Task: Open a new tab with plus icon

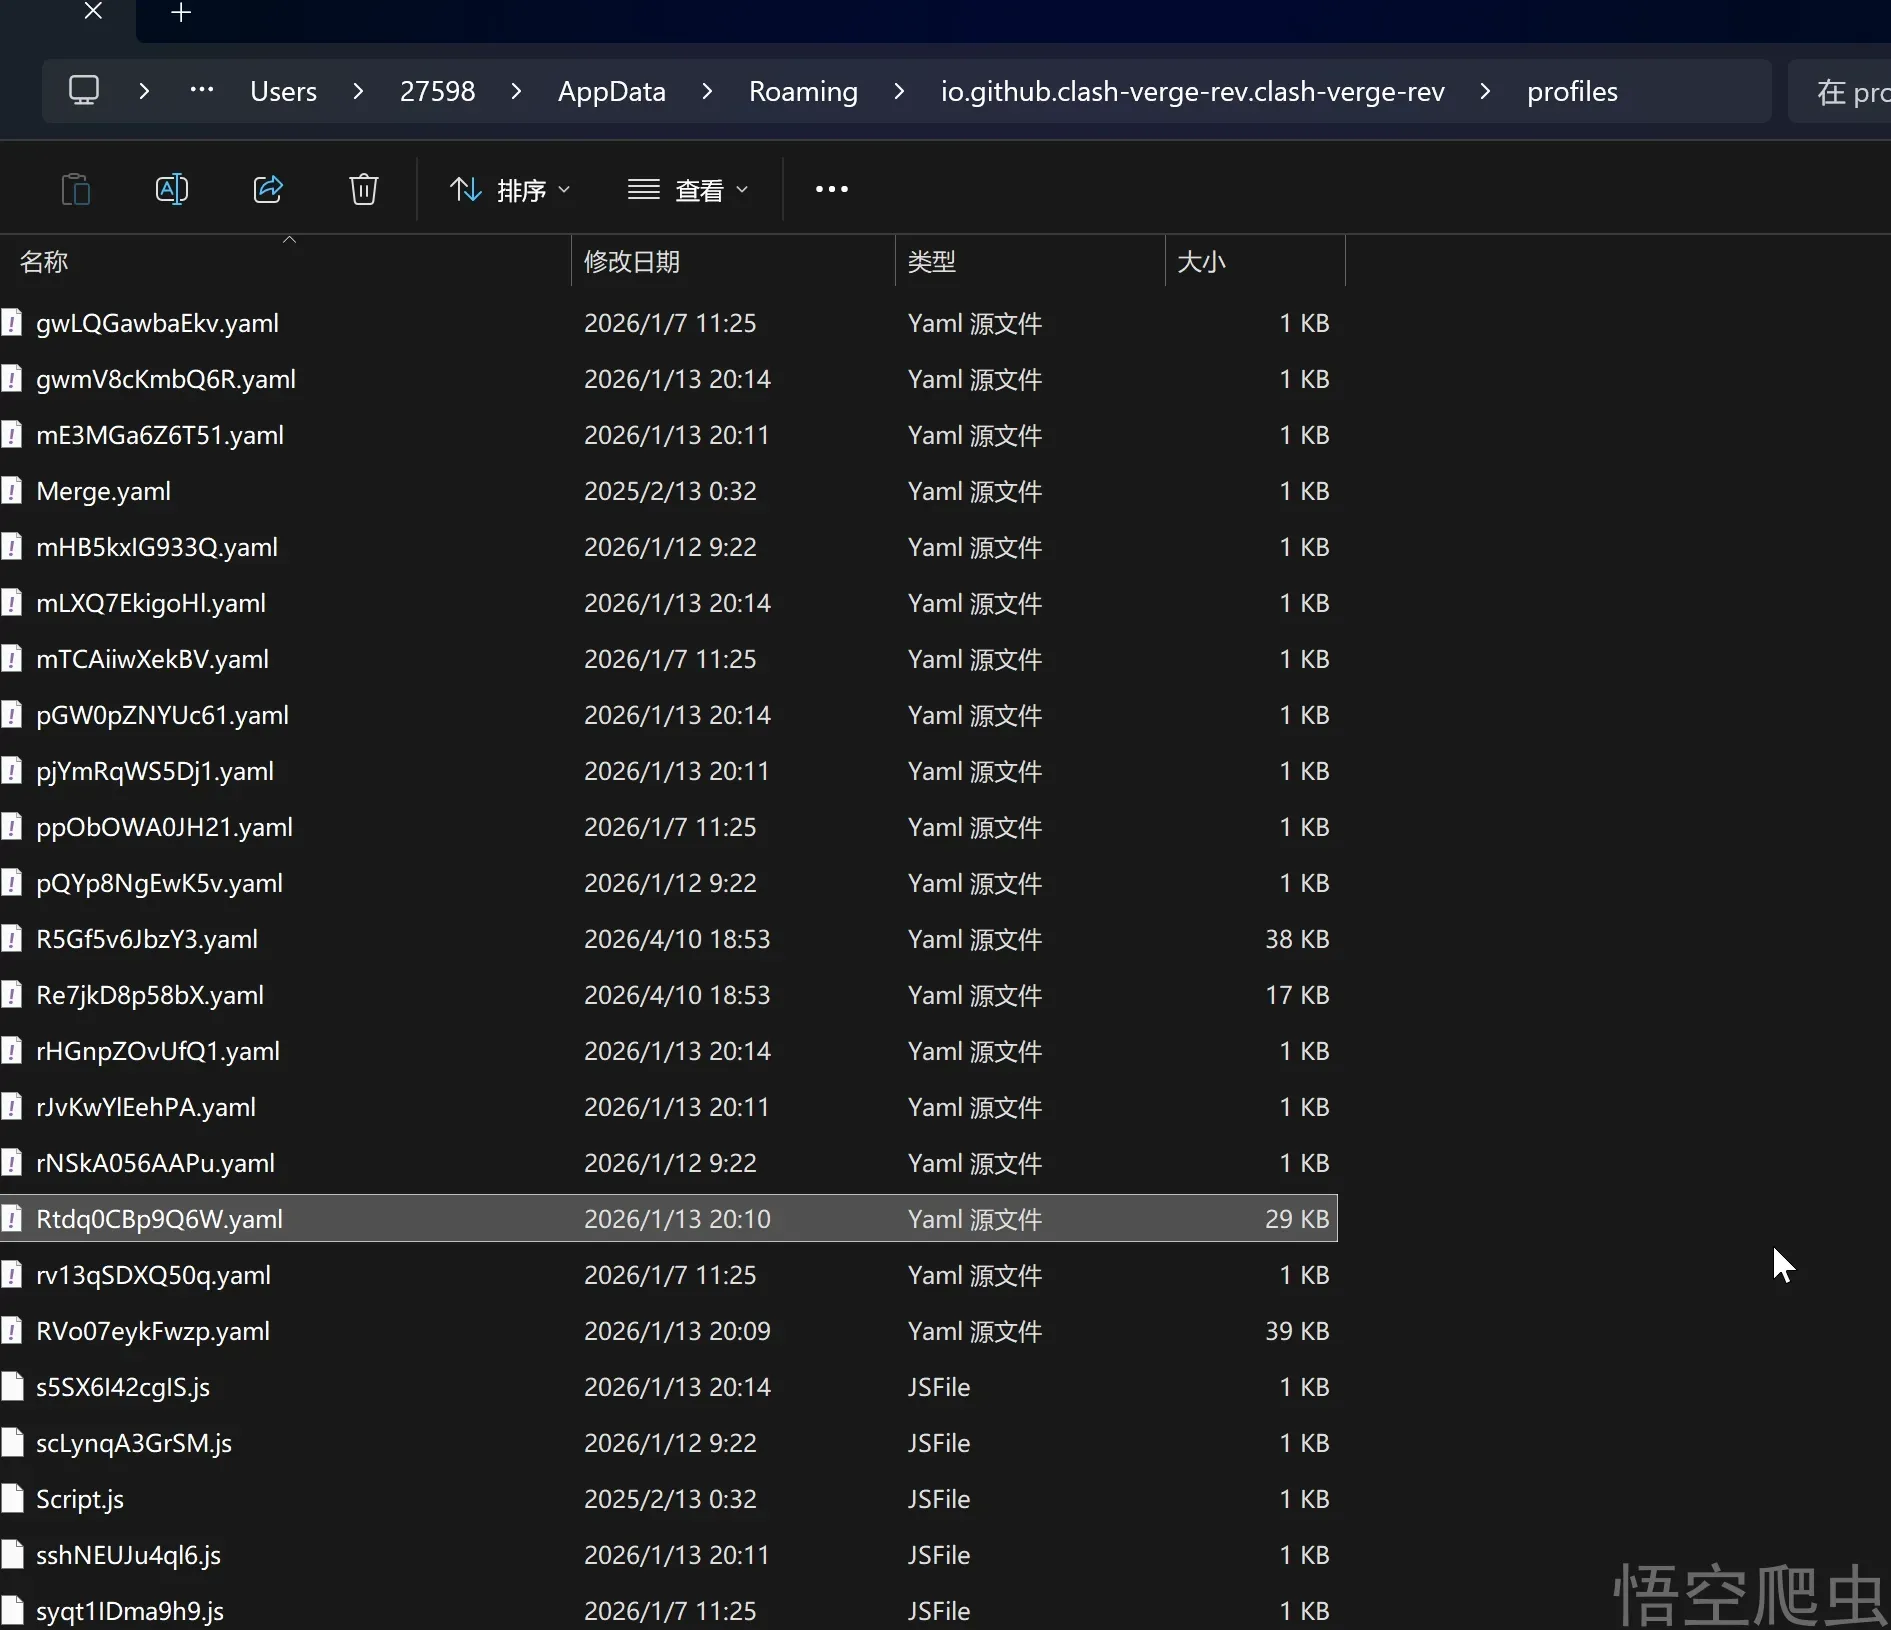Action: [181, 13]
